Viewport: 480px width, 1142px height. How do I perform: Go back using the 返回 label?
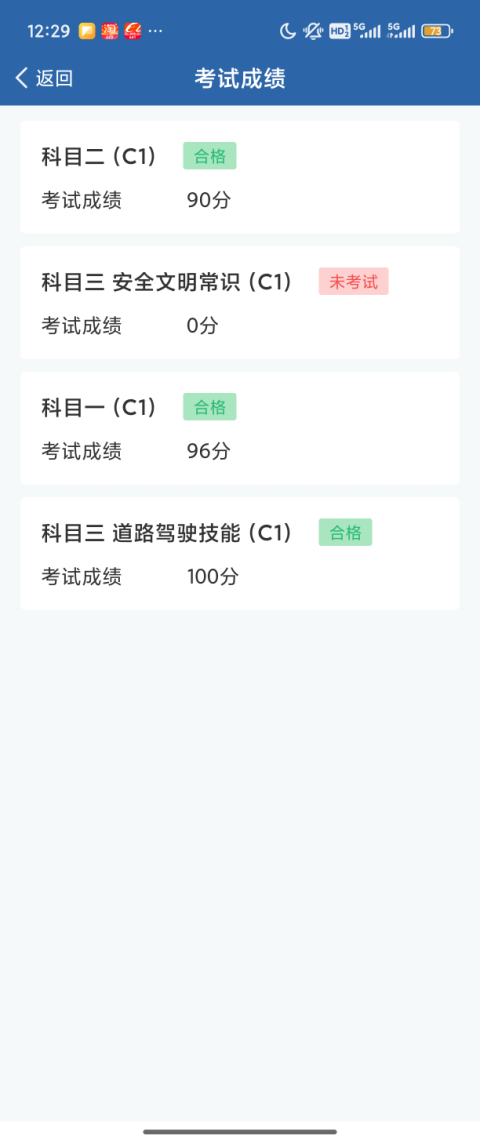click(55, 78)
